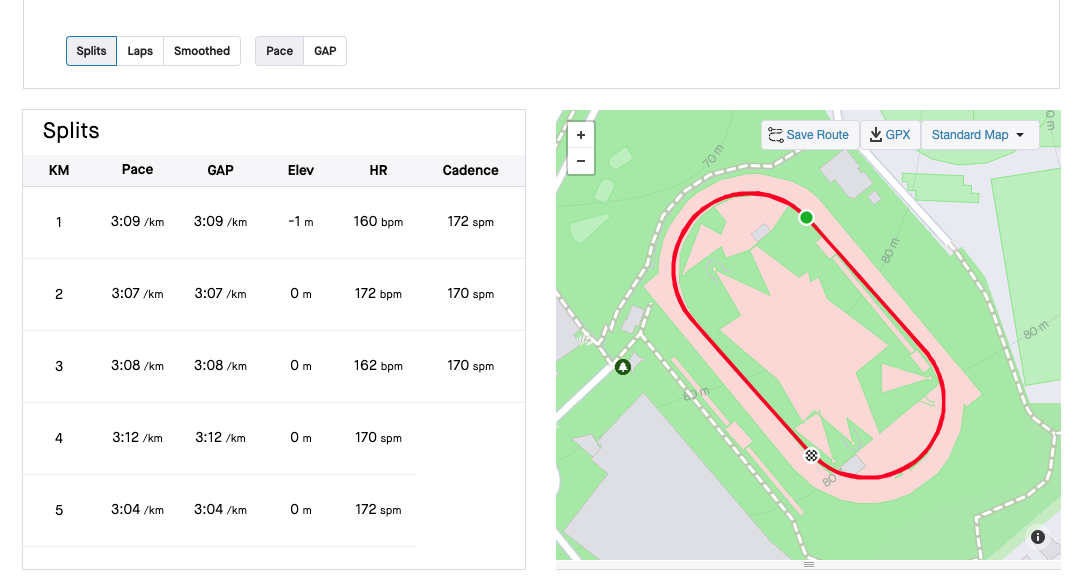Click the Save Route path icon
This screenshot has height=584, width=1074.
coord(775,135)
